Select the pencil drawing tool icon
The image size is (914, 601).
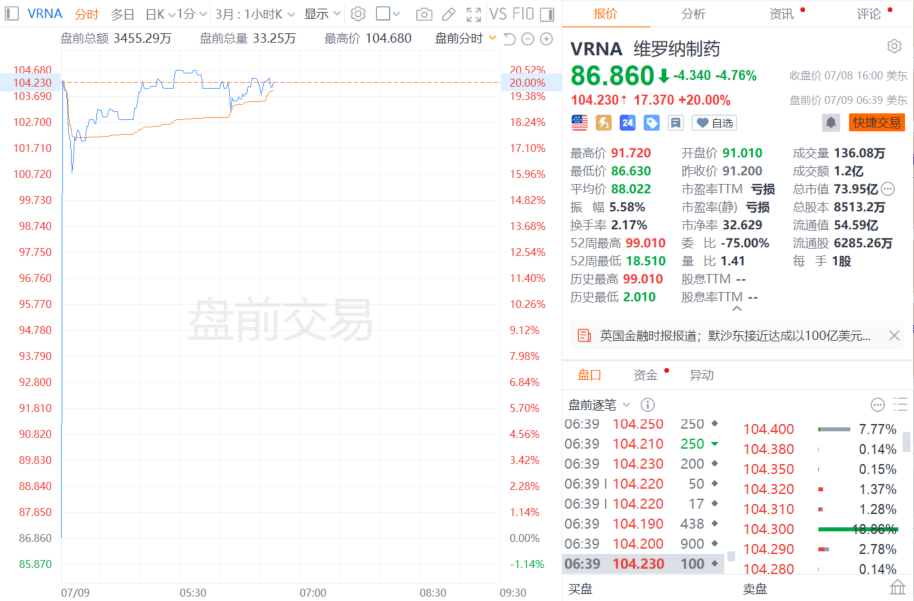coord(449,14)
